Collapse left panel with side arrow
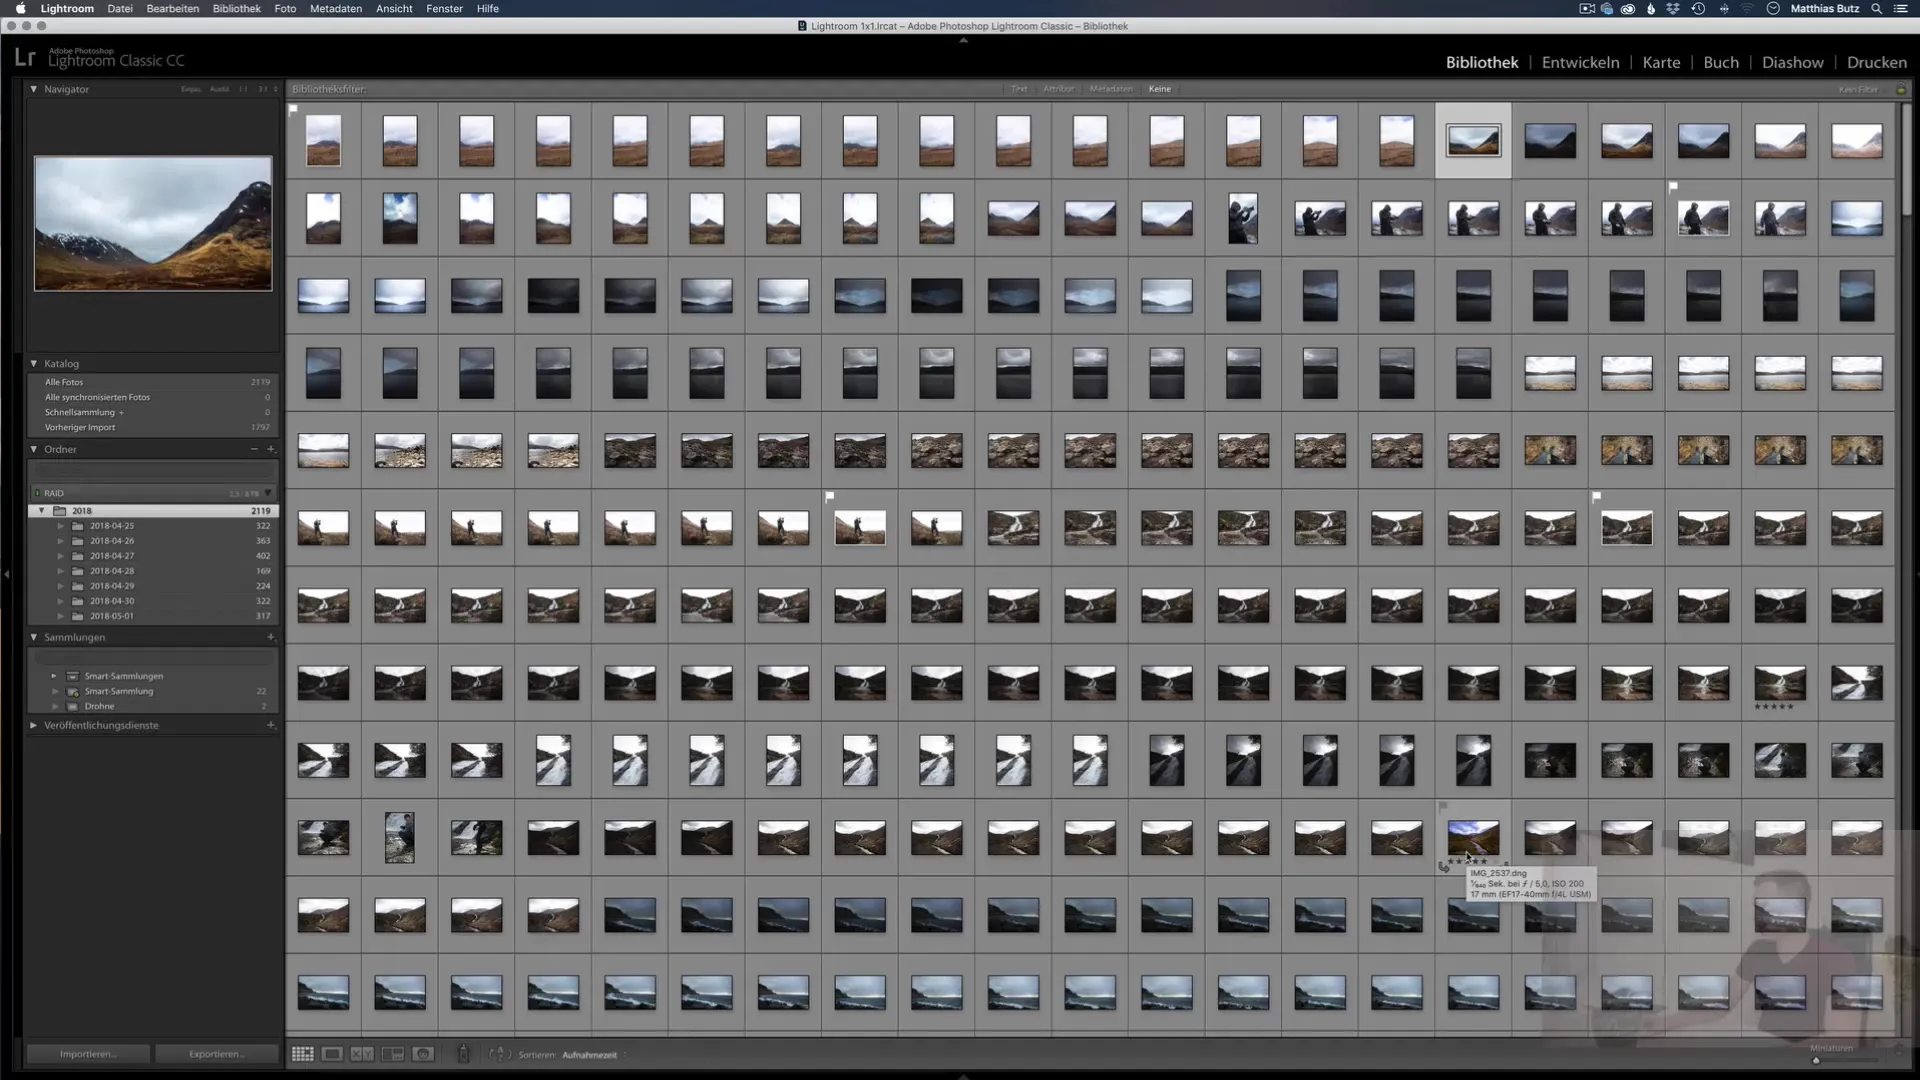Image resolution: width=1920 pixels, height=1080 pixels. coord(7,574)
